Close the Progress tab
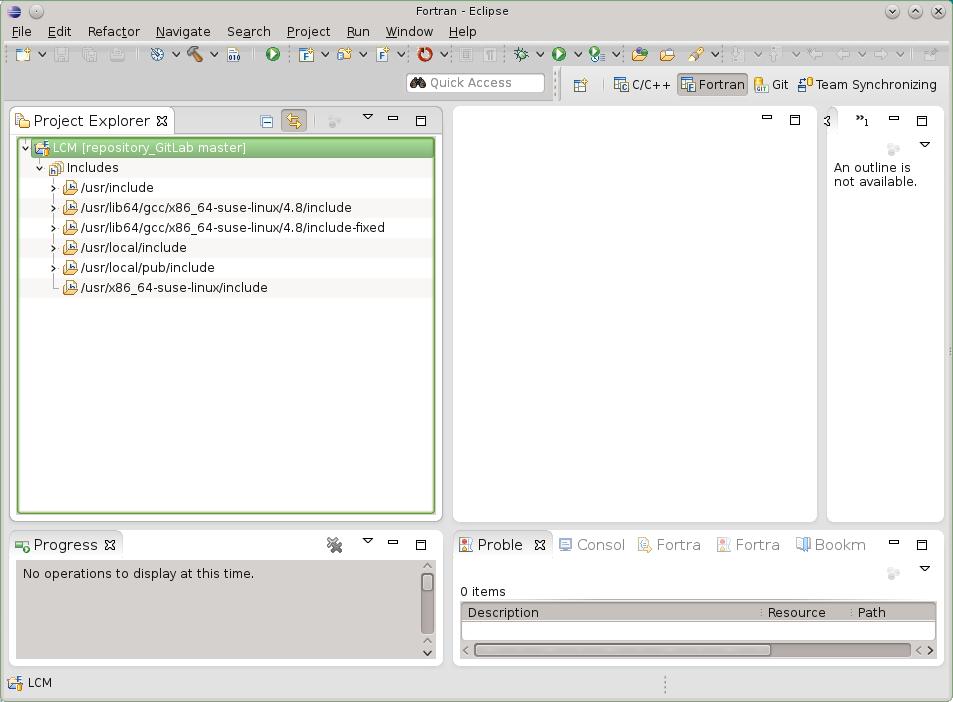This screenshot has height=702, width=953. (109, 545)
